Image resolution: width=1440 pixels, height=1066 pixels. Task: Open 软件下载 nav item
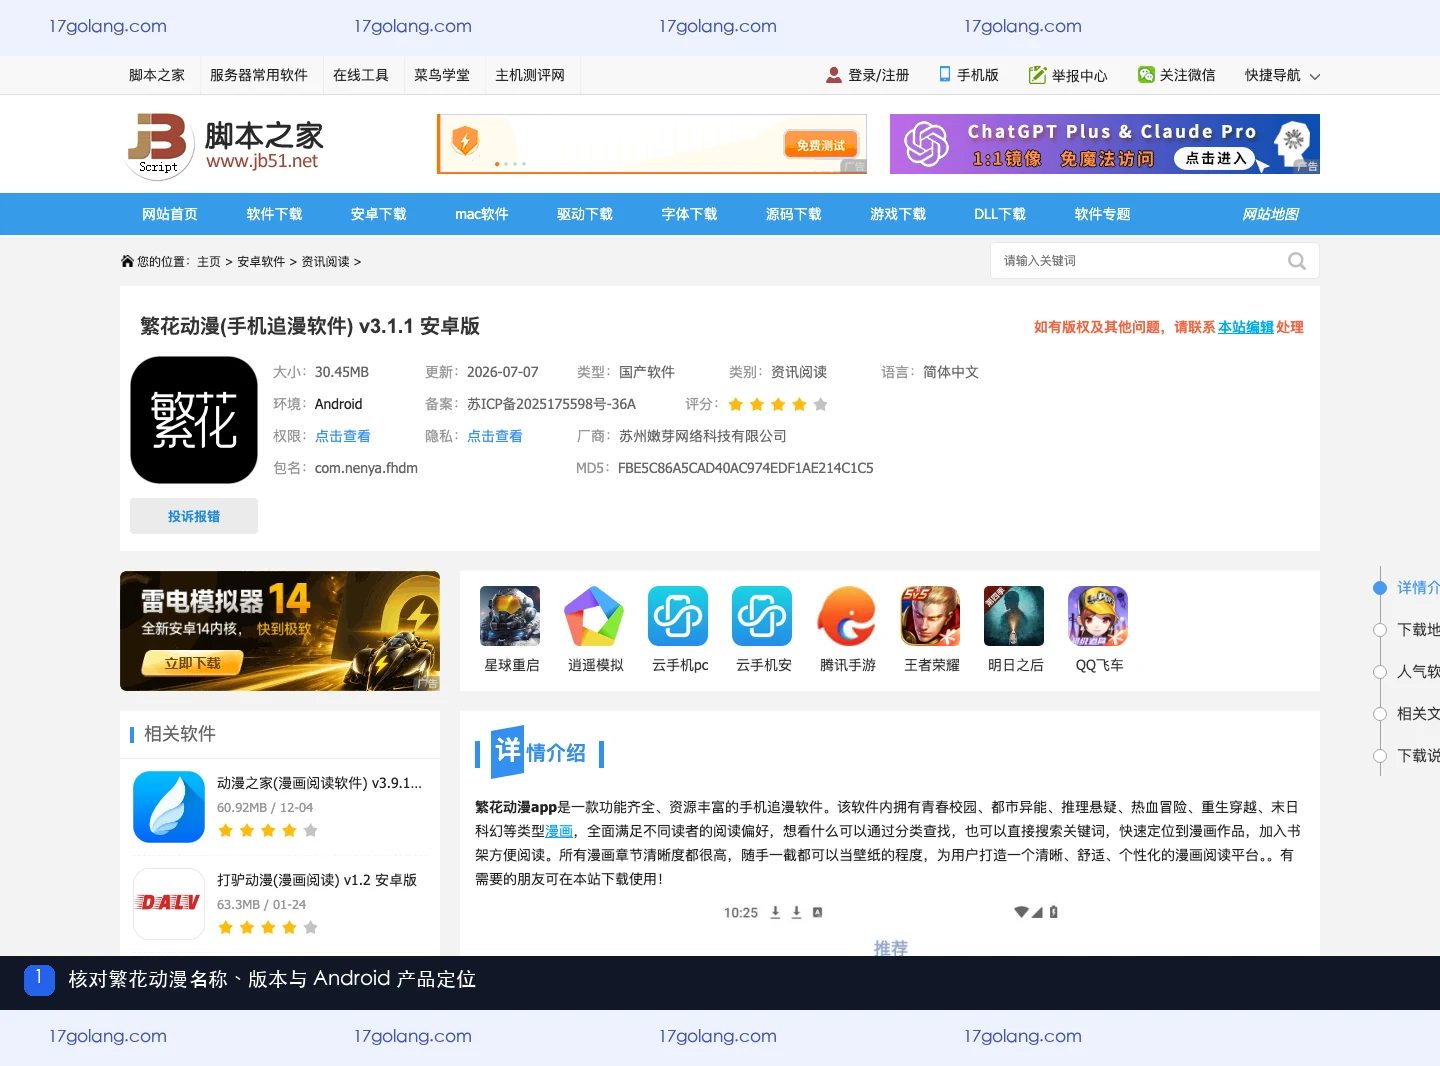274,214
